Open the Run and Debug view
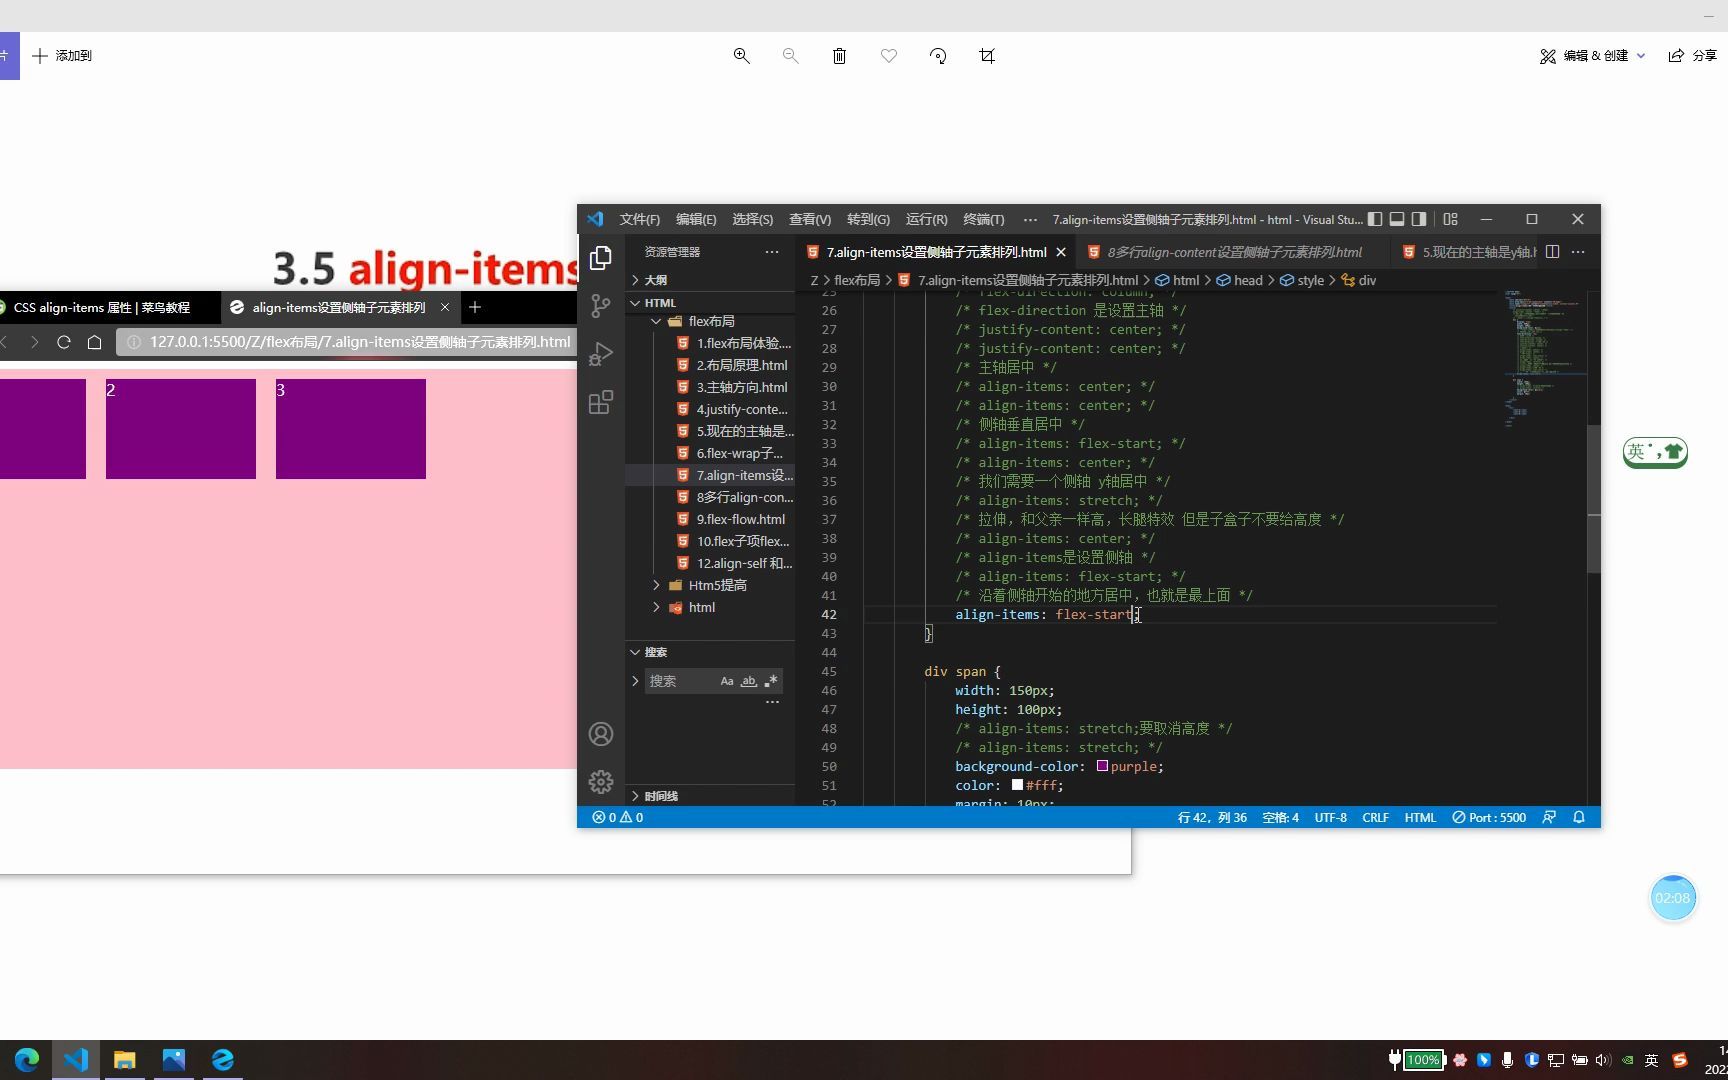This screenshot has width=1728, height=1080. click(601, 354)
